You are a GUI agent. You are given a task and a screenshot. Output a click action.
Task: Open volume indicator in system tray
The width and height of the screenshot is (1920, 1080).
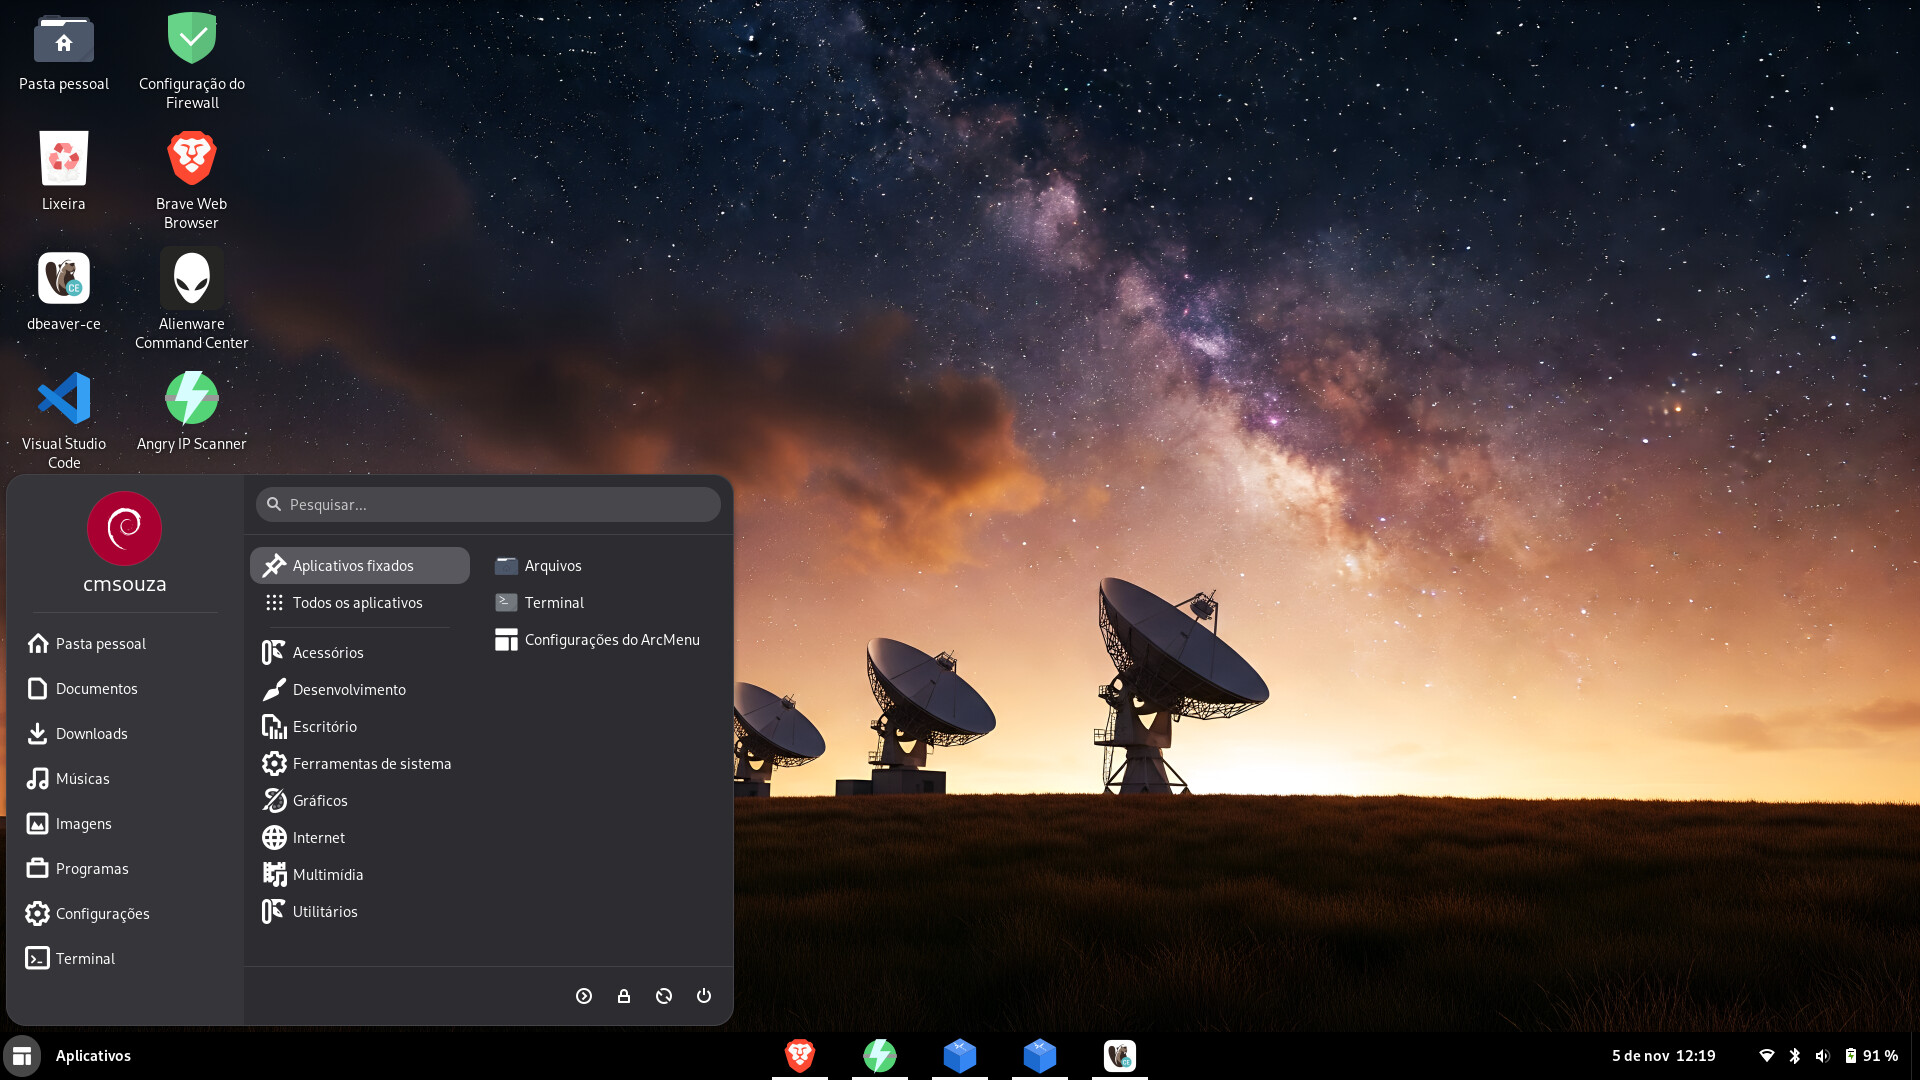1822,1056
